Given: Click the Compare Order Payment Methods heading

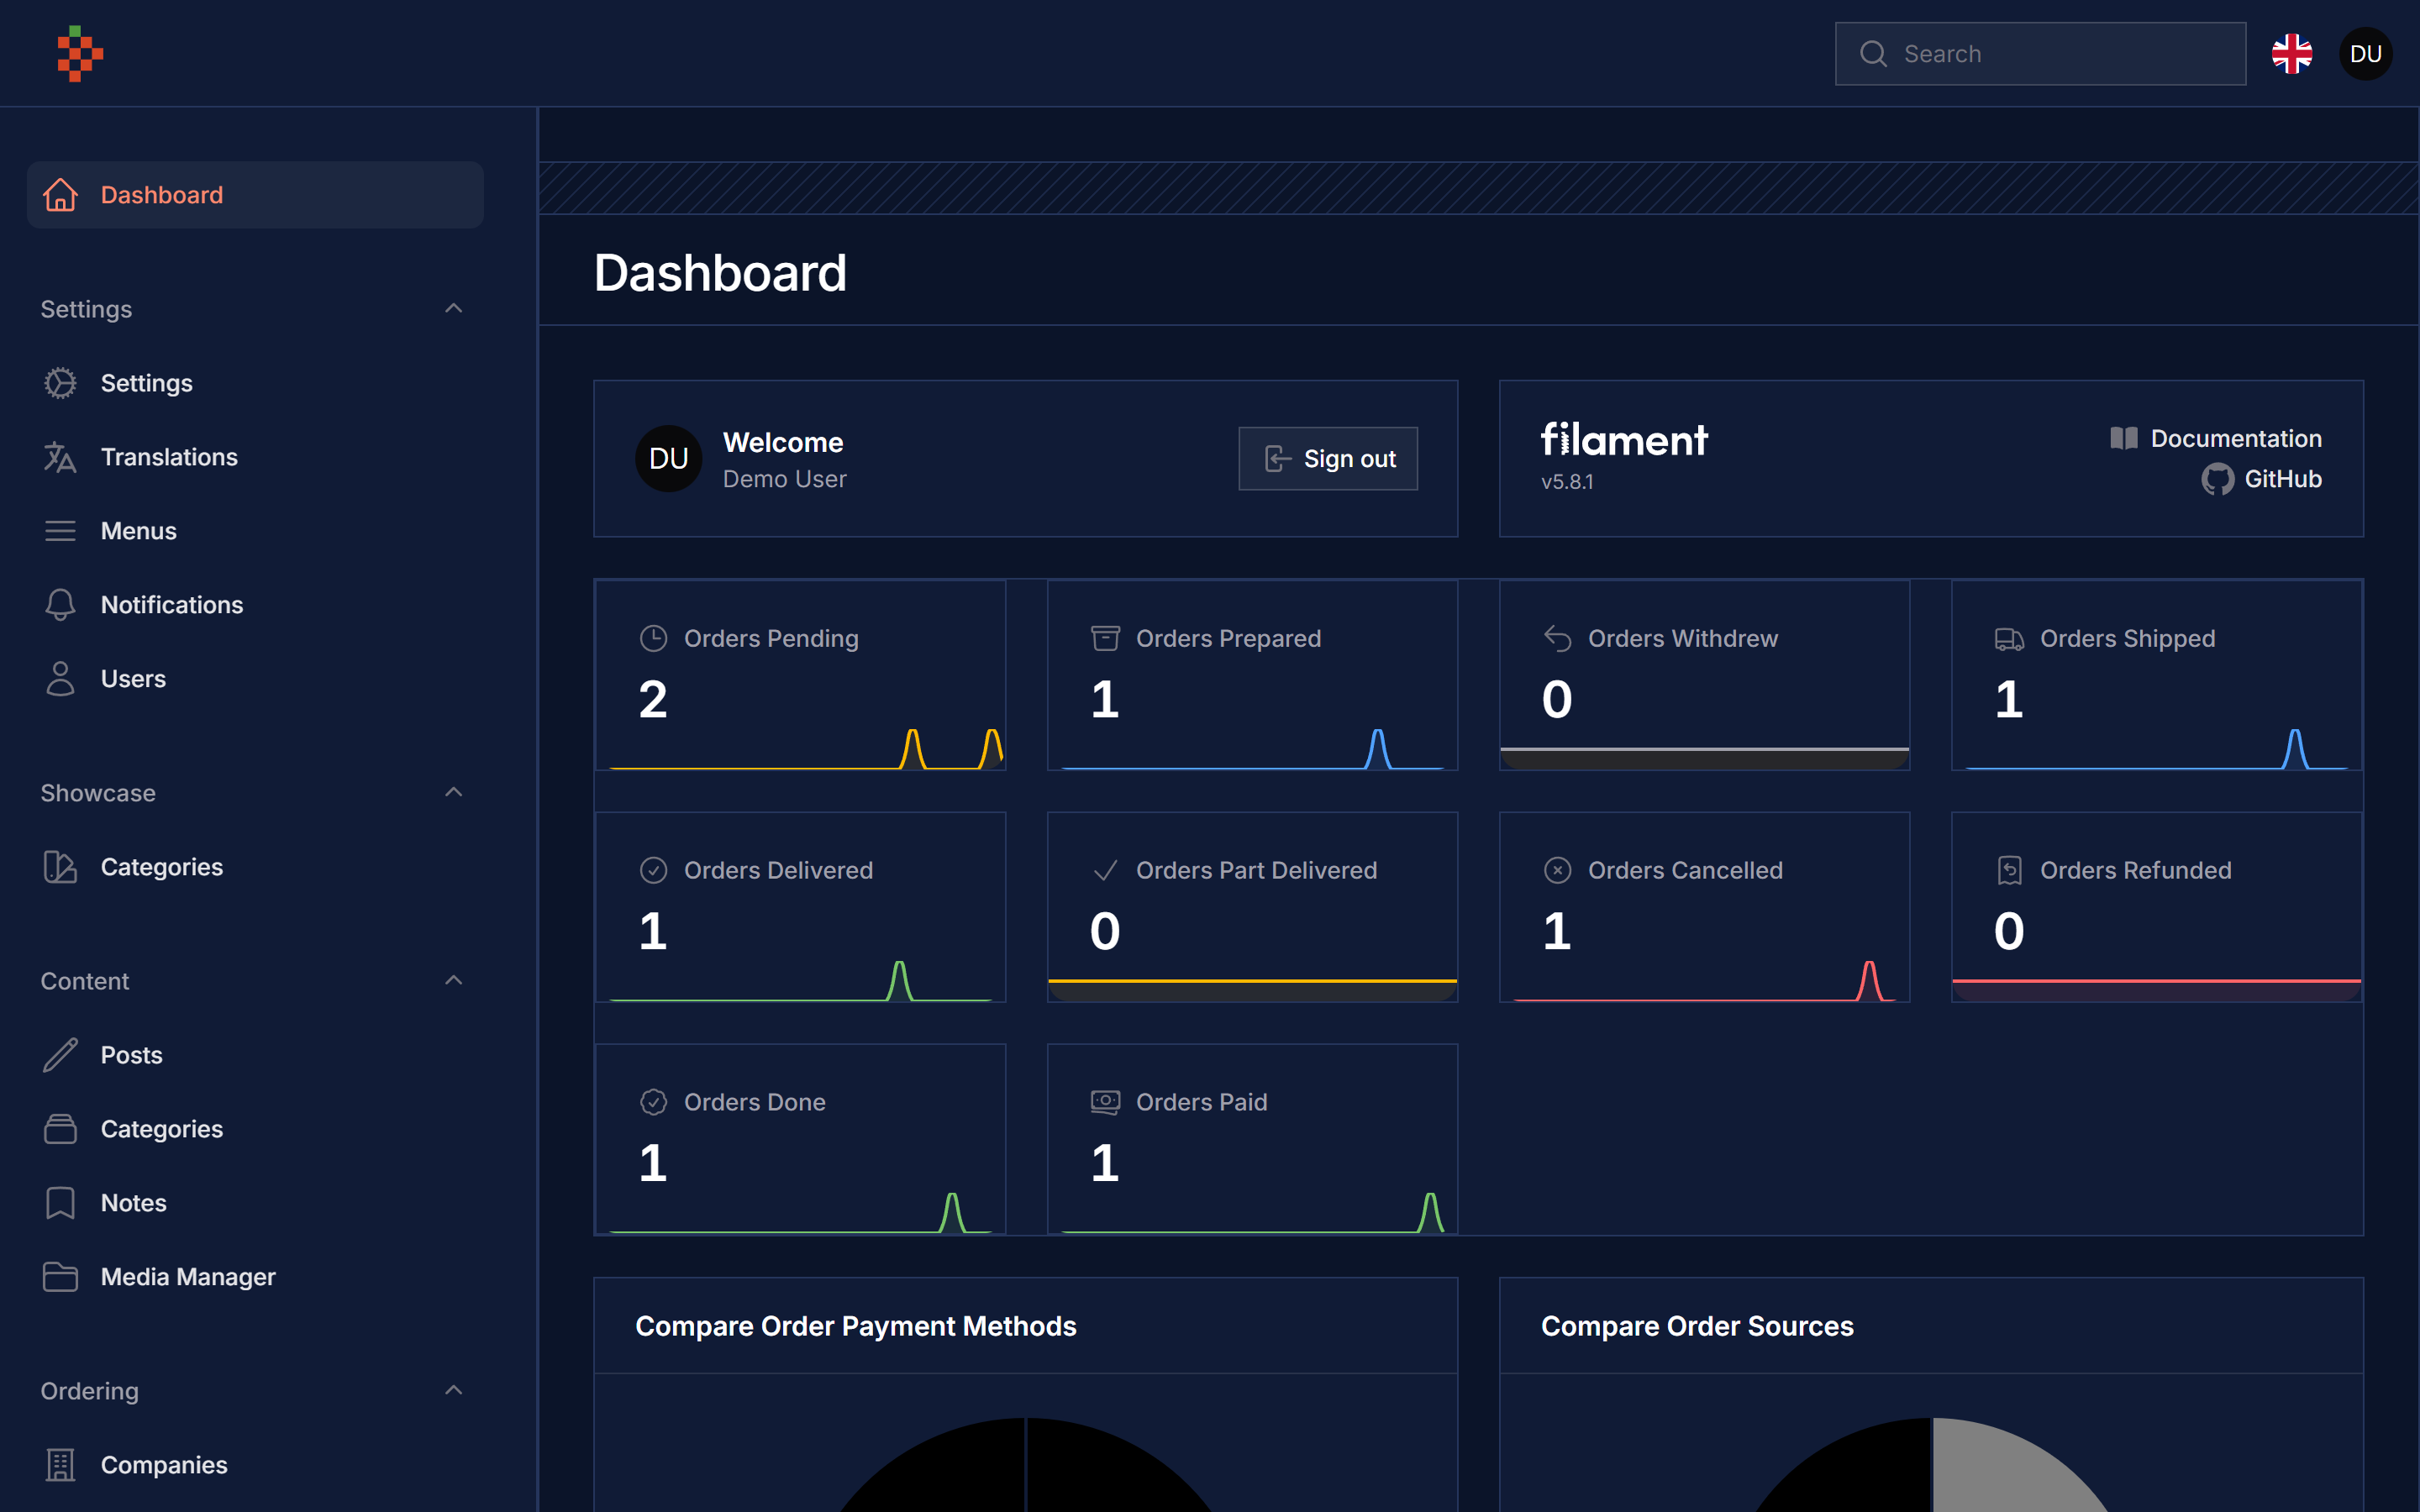Looking at the screenshot, I should tap(856, 1326).
